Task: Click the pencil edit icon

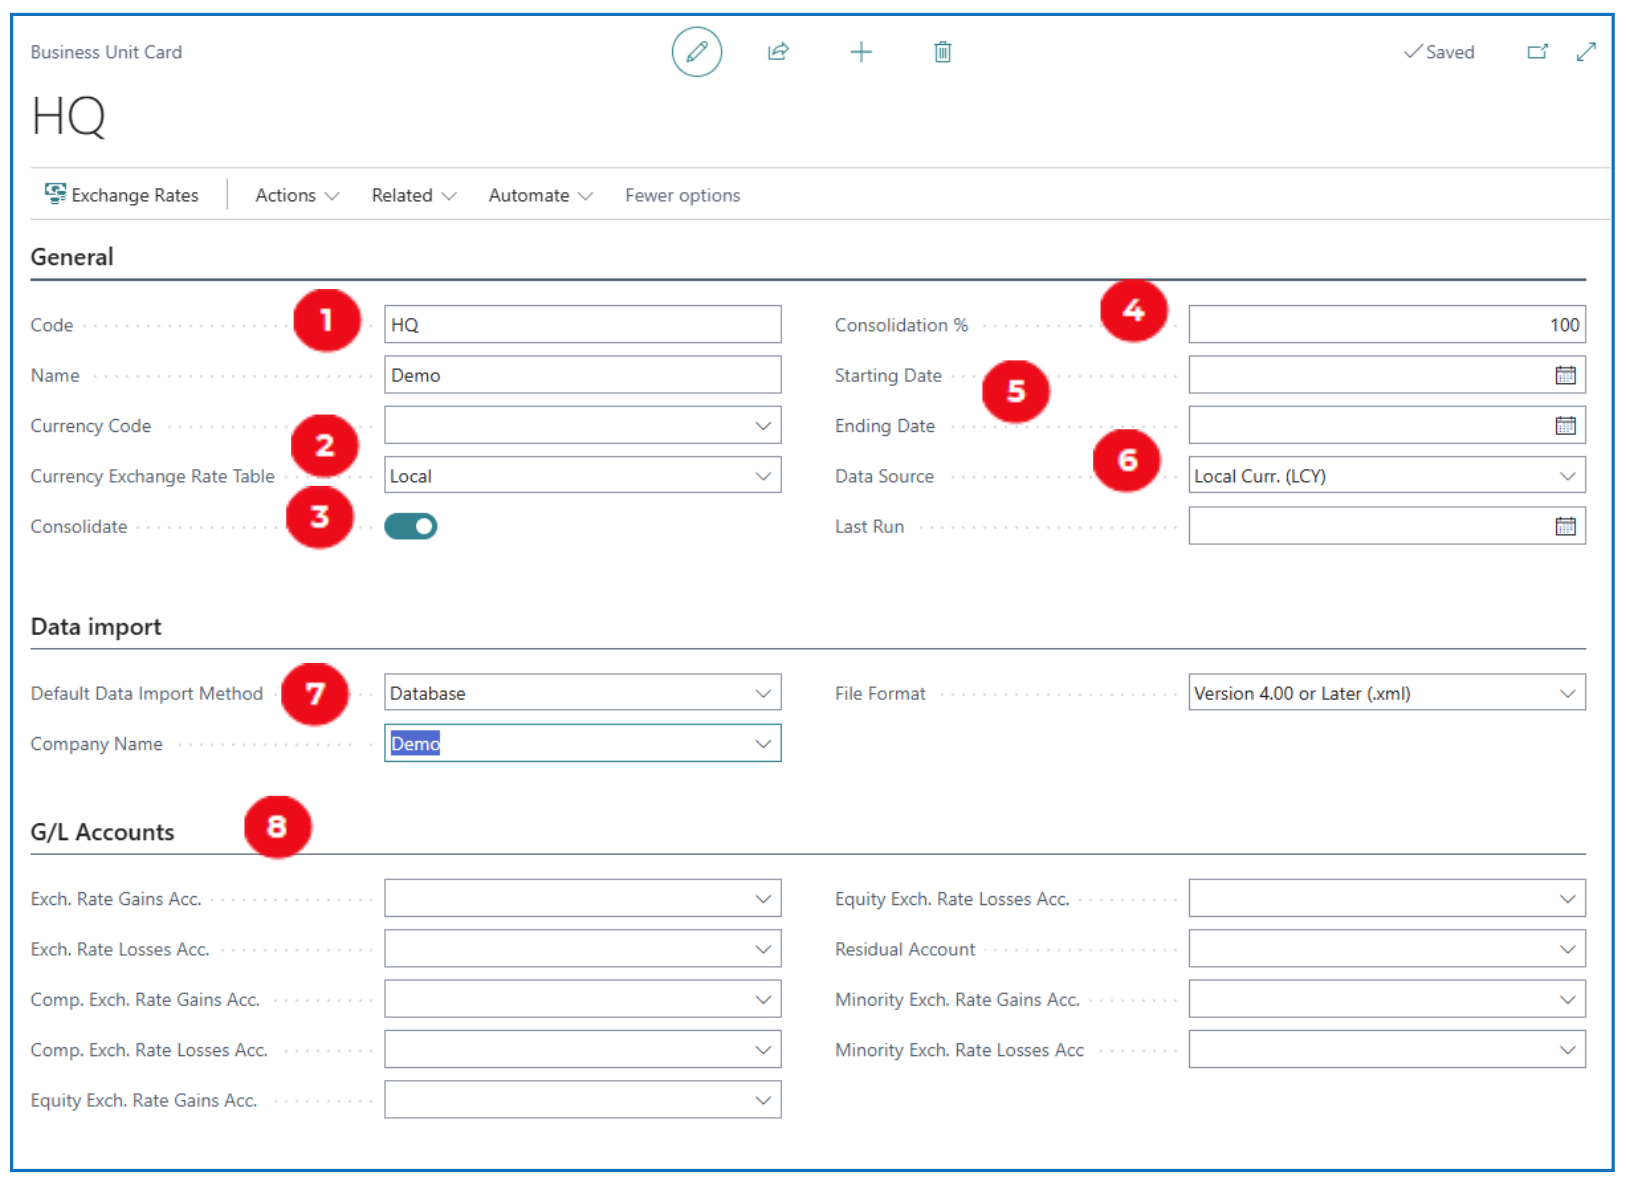Action: (x=696, y=52)
